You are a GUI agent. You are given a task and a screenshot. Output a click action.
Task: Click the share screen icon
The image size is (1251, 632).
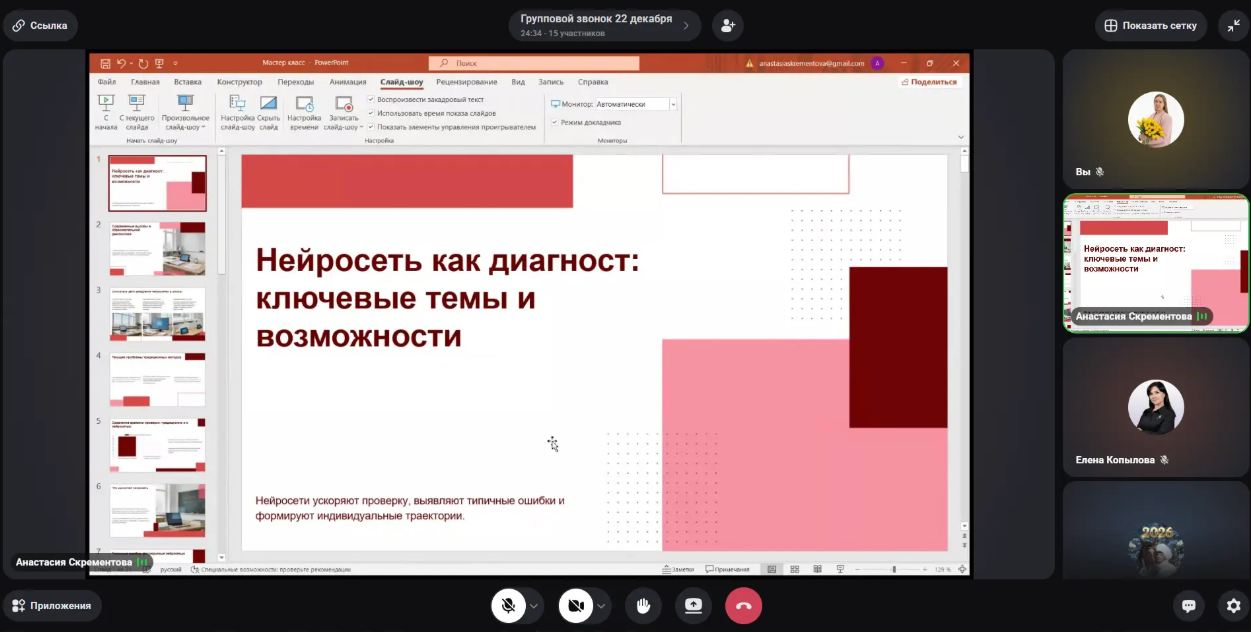pyautogui.click(x=693, y=605)
